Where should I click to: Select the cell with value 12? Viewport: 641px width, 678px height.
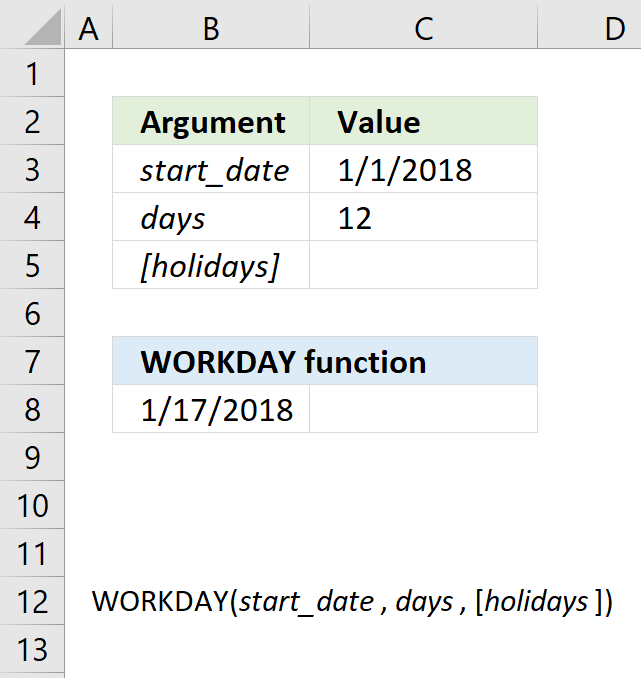click(x=423, y=217)
